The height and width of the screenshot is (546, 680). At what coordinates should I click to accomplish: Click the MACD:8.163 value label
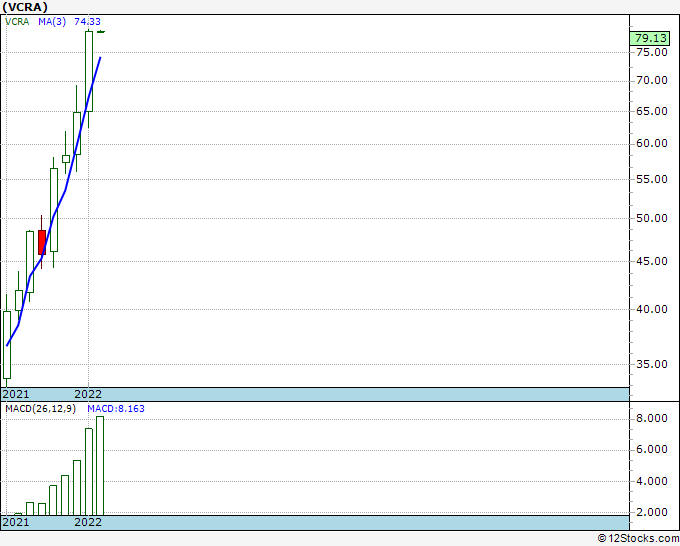click(108, 410)
